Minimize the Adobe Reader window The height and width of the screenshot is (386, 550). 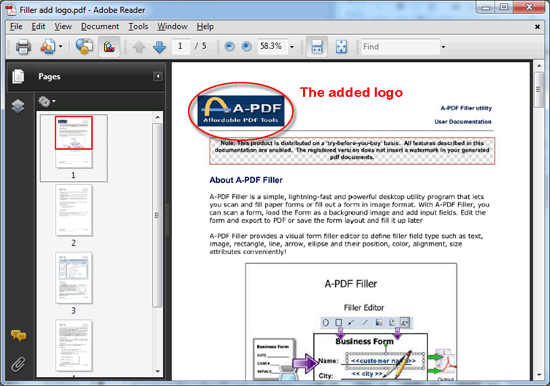point(485,7)
